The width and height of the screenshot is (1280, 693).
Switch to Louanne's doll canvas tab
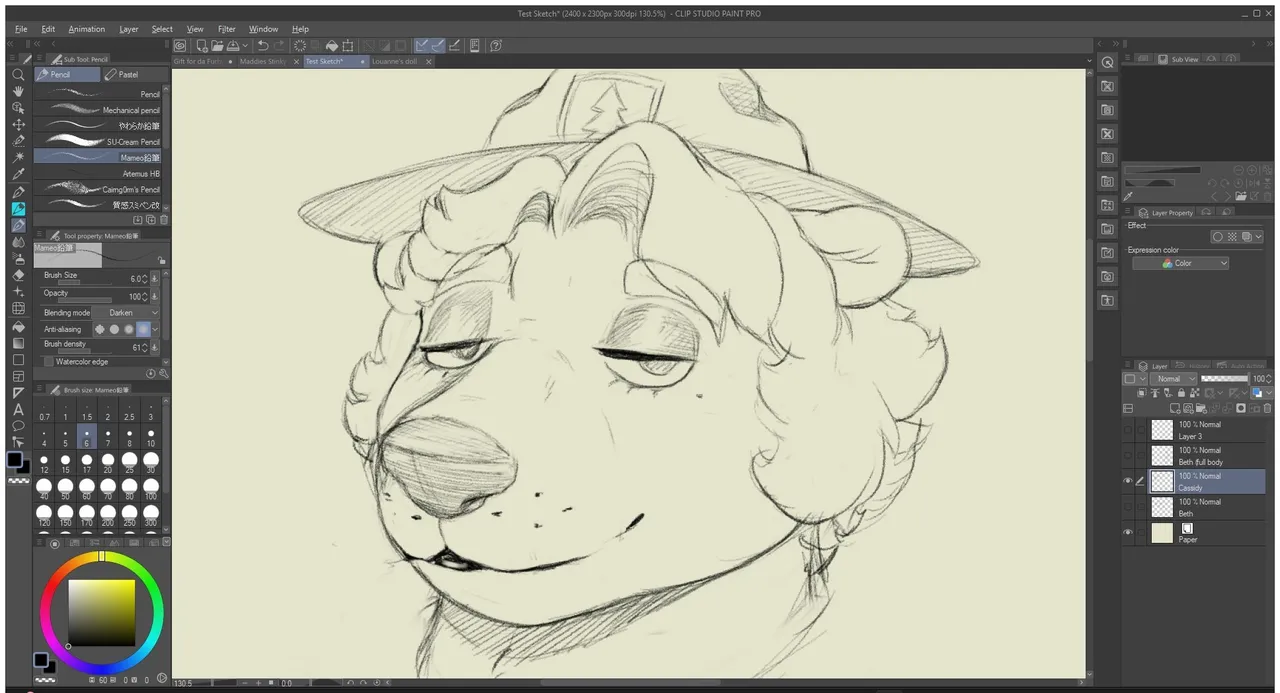pos(395,62)
